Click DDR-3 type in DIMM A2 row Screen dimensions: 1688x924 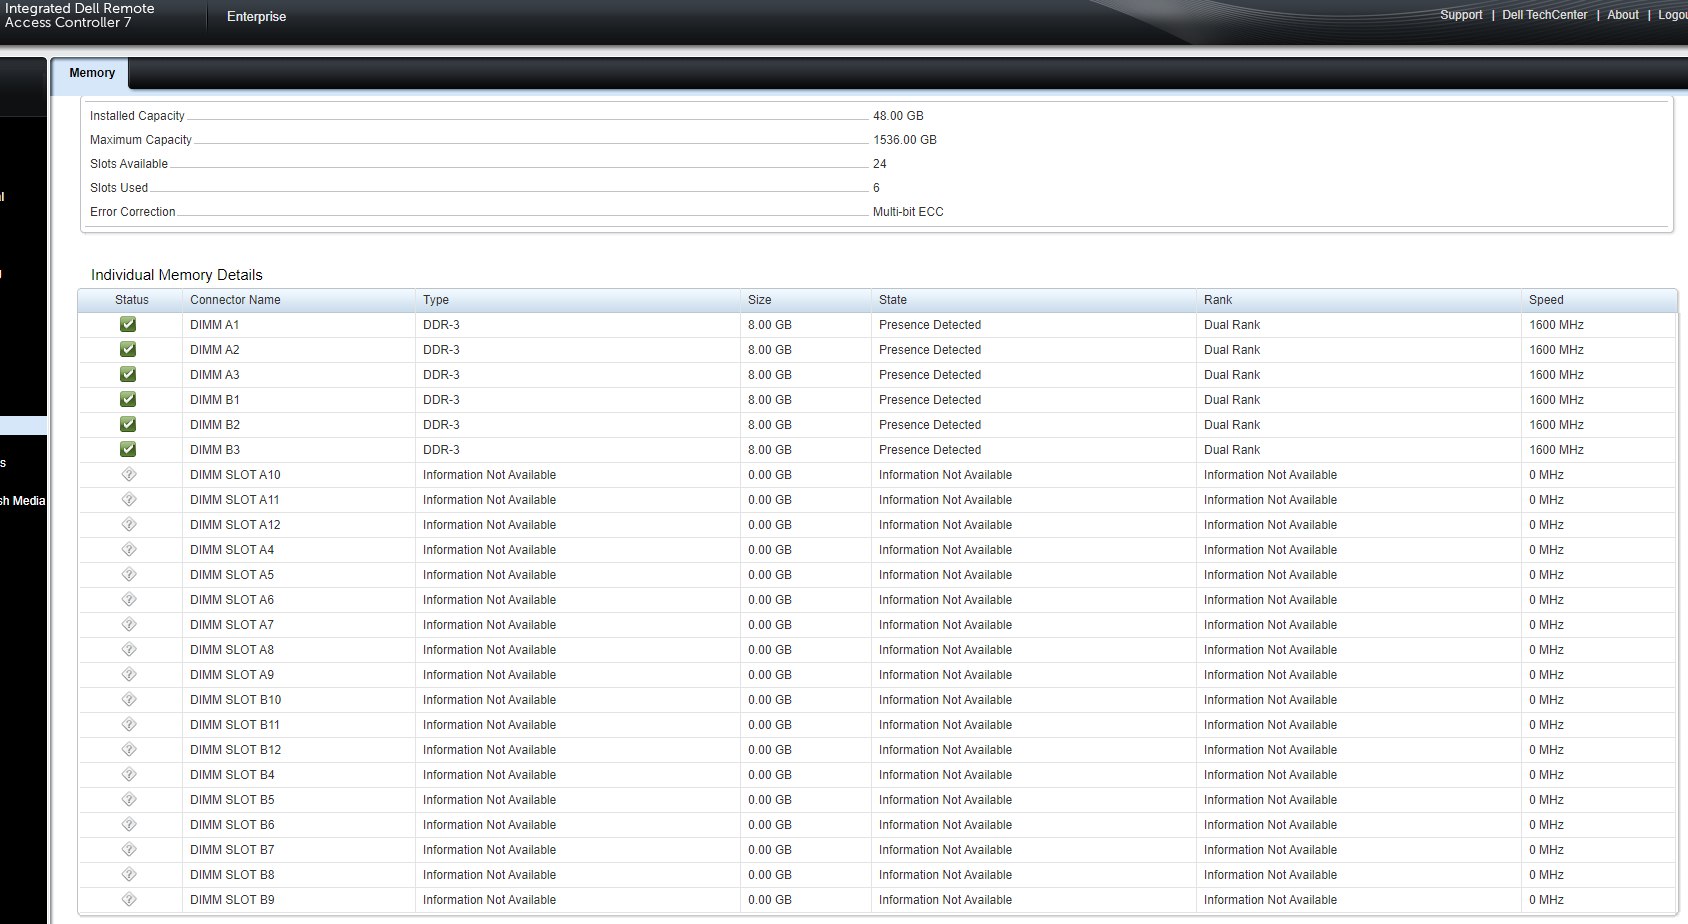pyautogui.click(x=441, y=350)
